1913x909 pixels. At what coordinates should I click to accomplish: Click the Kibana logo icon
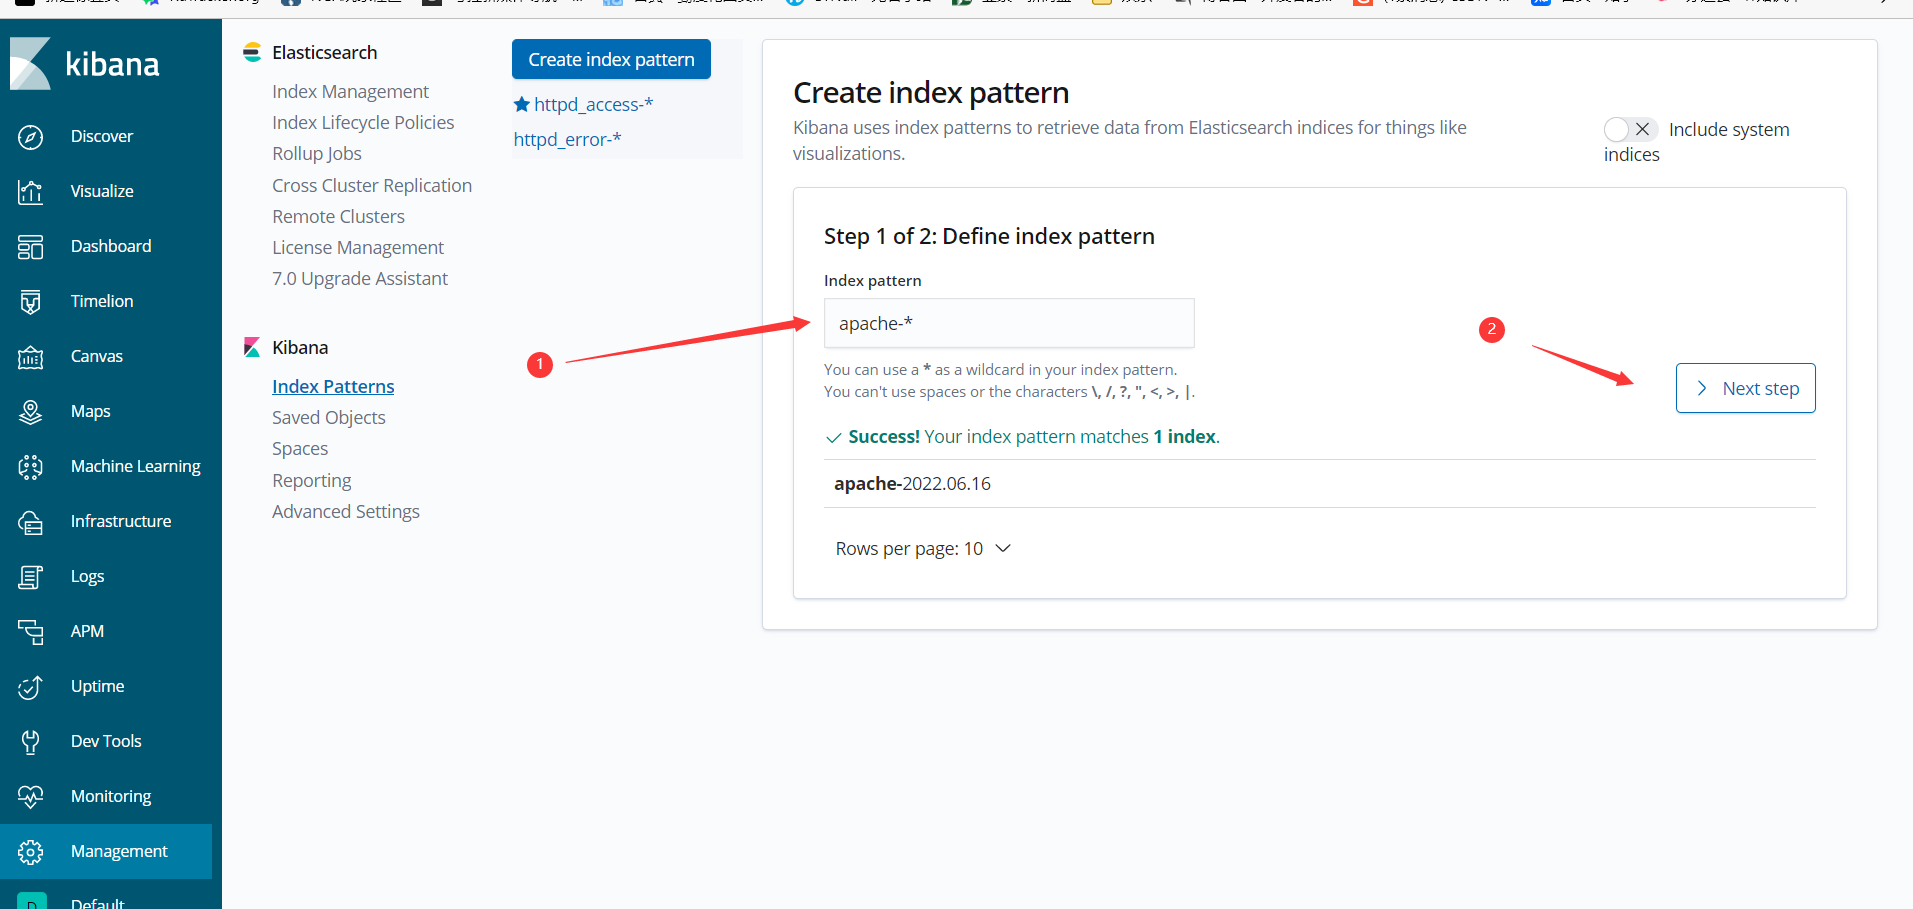[x=30, y=64]
